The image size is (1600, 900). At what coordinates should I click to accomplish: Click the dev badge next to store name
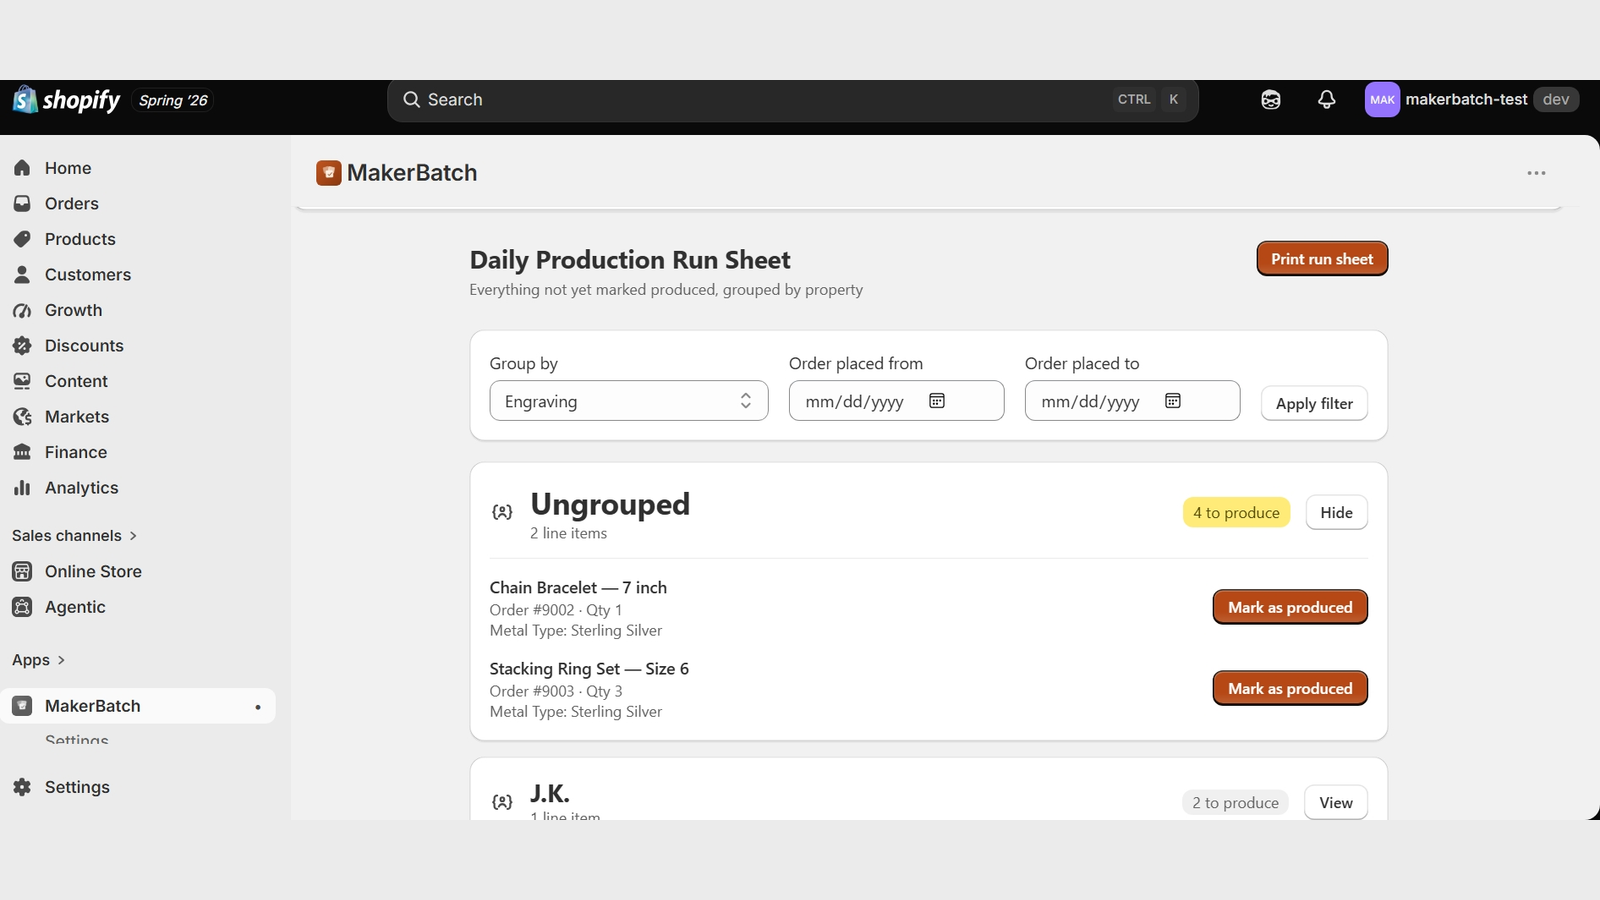pos(1556,100)
